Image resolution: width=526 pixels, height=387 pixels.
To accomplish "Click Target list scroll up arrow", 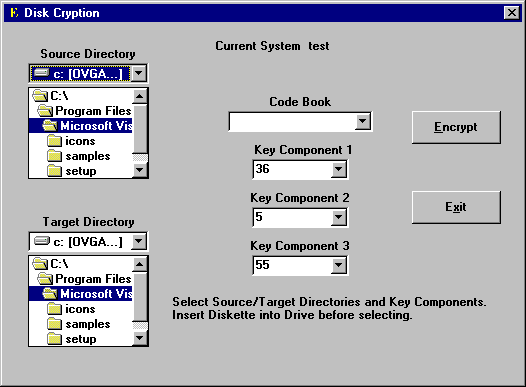I will point(140,265).
